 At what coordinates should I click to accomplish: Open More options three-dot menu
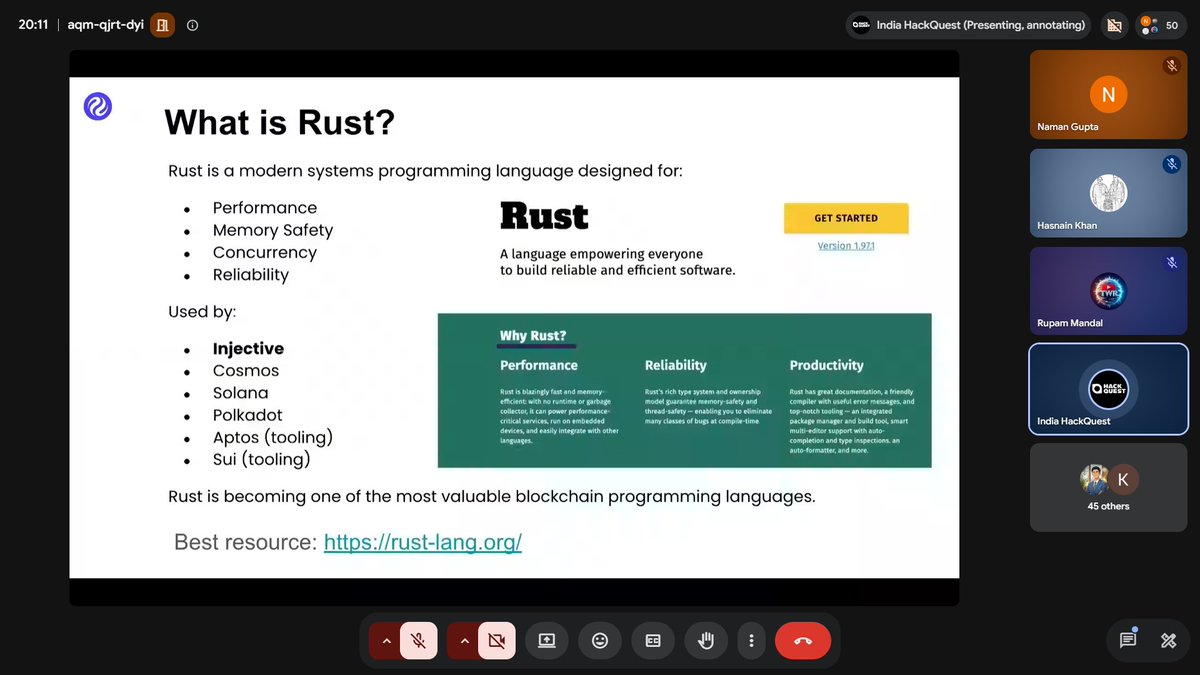tap(751, 641)
